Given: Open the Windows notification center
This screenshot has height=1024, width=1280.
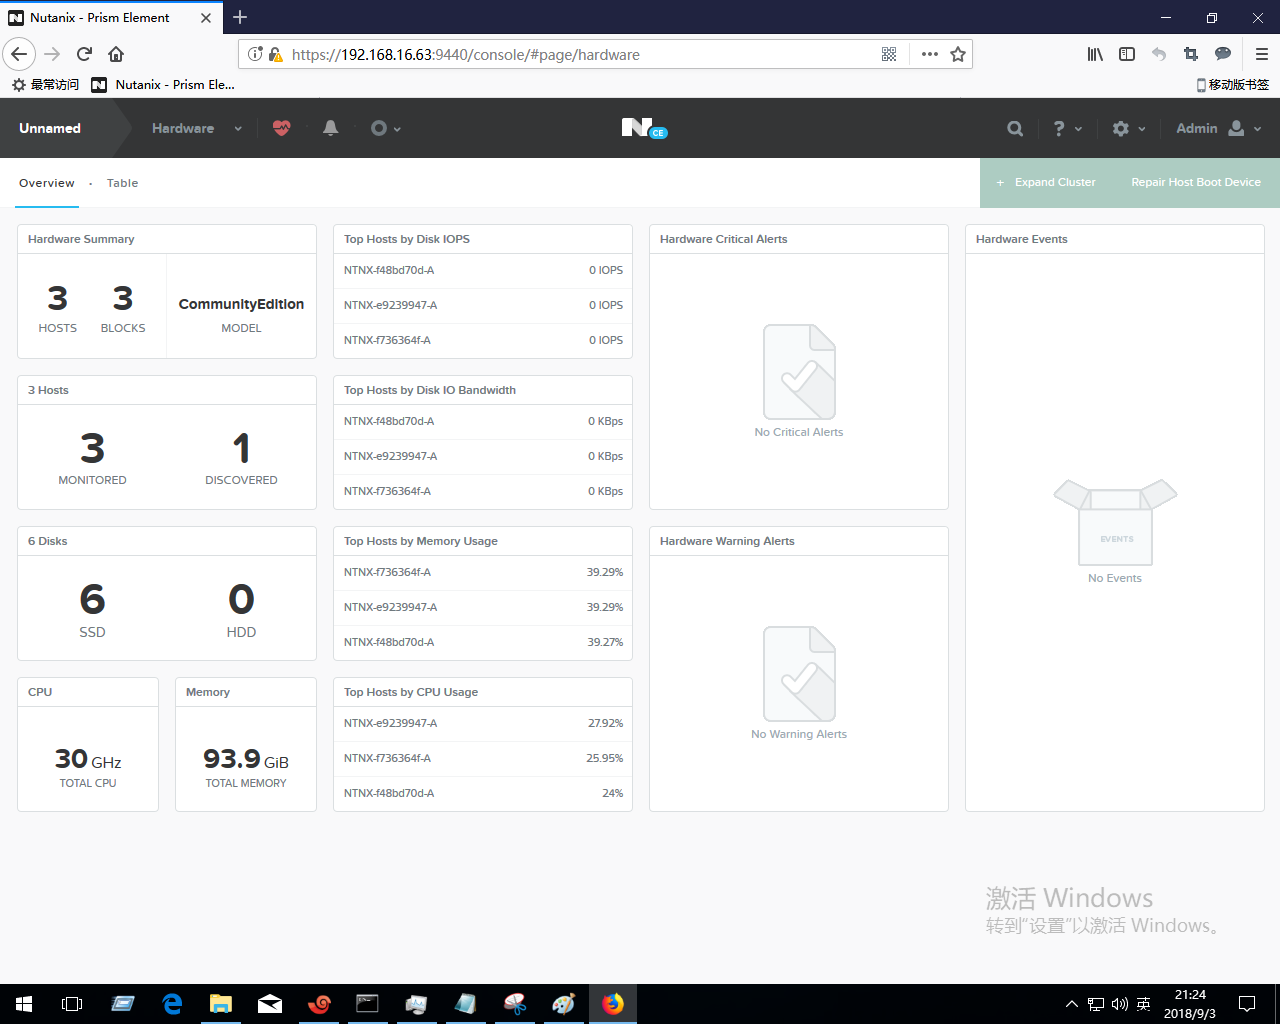Looking at the screenshot, I should point(1247,1004).
